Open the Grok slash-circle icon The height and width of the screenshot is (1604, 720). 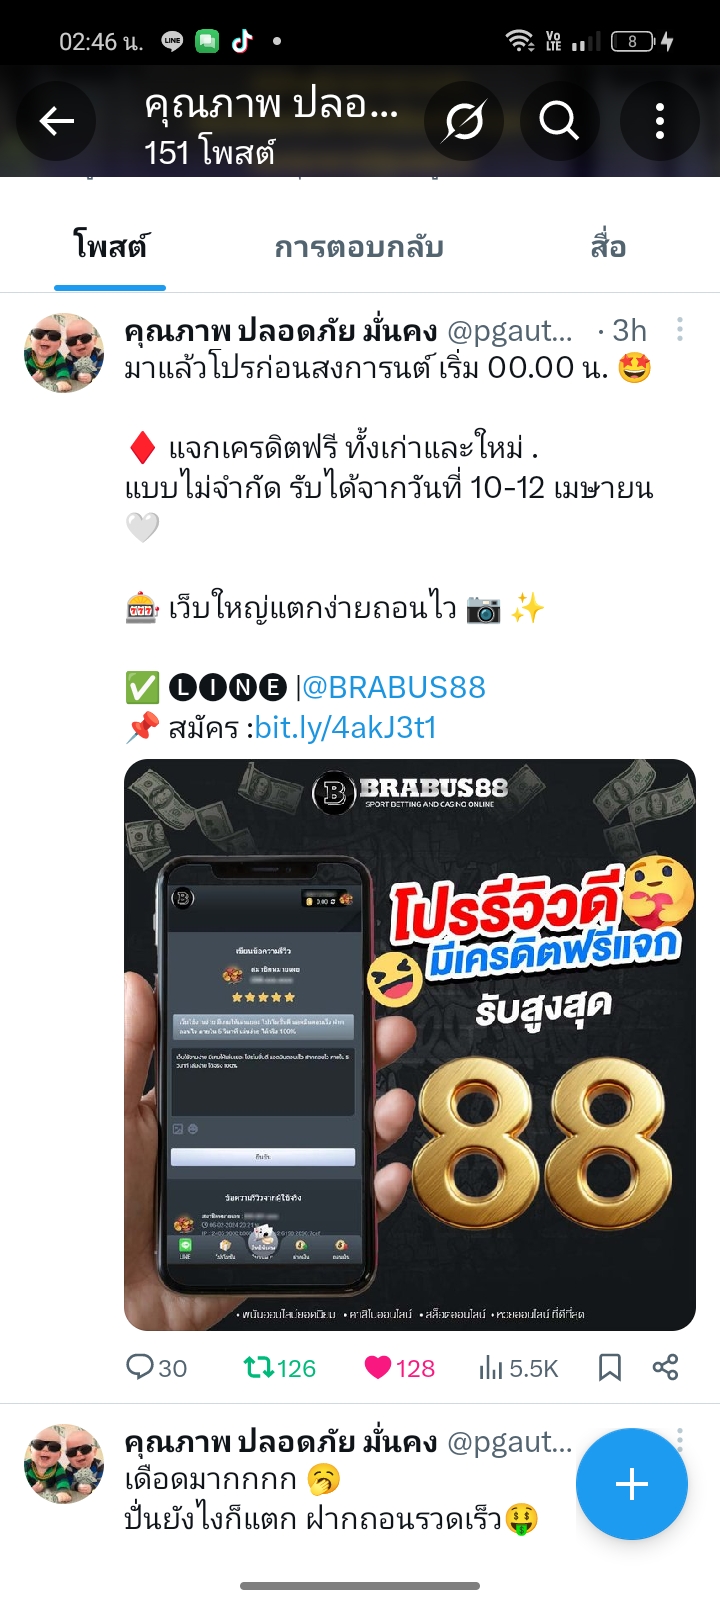[x=464, y=121]
